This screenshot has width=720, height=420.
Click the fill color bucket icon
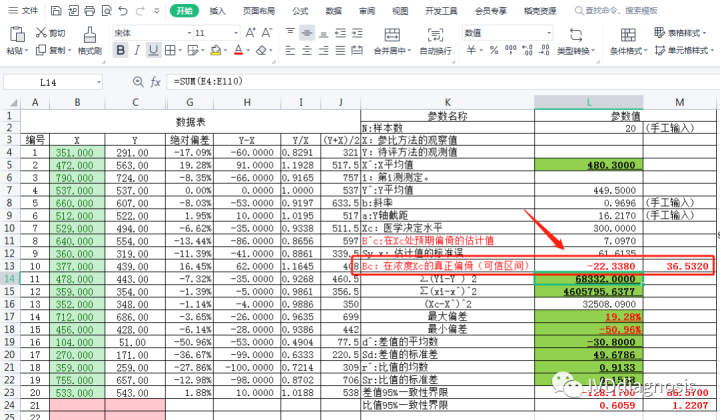pyautogui.click(x=215, y=50)
